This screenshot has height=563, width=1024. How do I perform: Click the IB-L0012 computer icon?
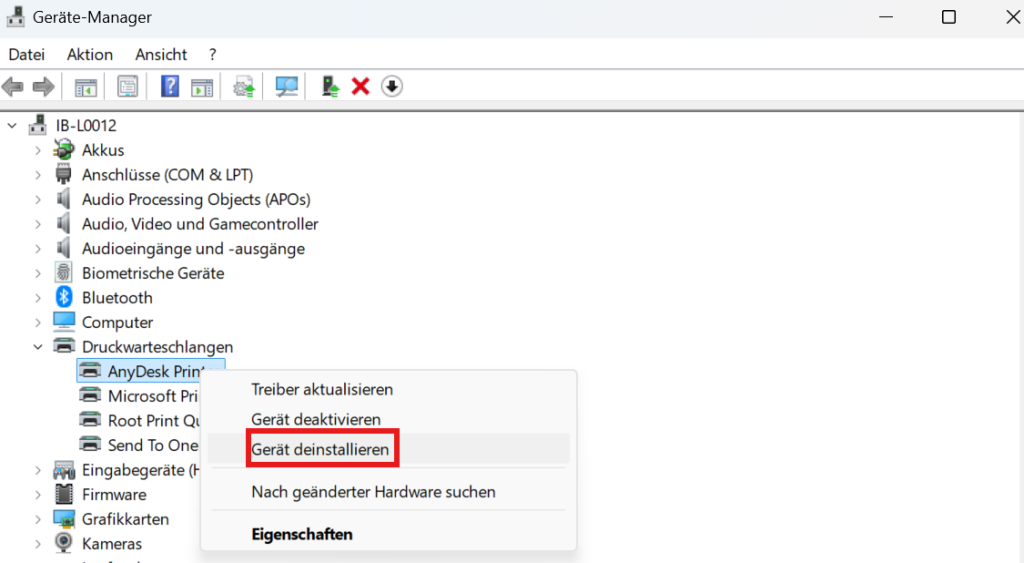38,125
